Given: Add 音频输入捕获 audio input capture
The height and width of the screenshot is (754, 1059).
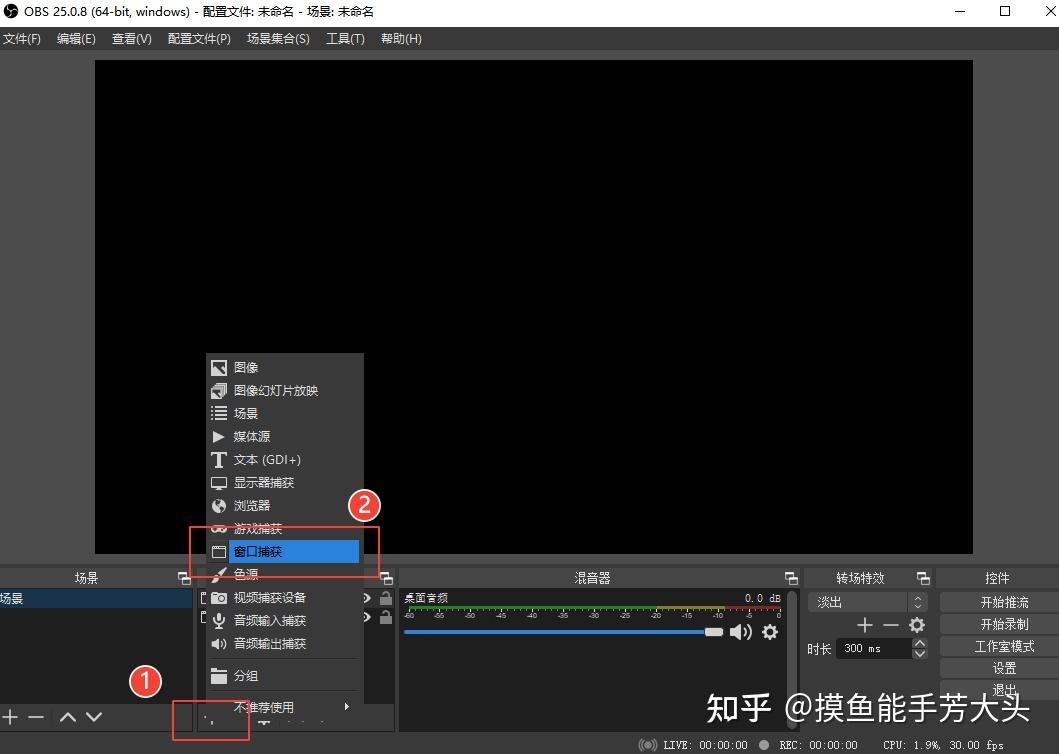Looking at the screenshot, I should click(284, 620).
